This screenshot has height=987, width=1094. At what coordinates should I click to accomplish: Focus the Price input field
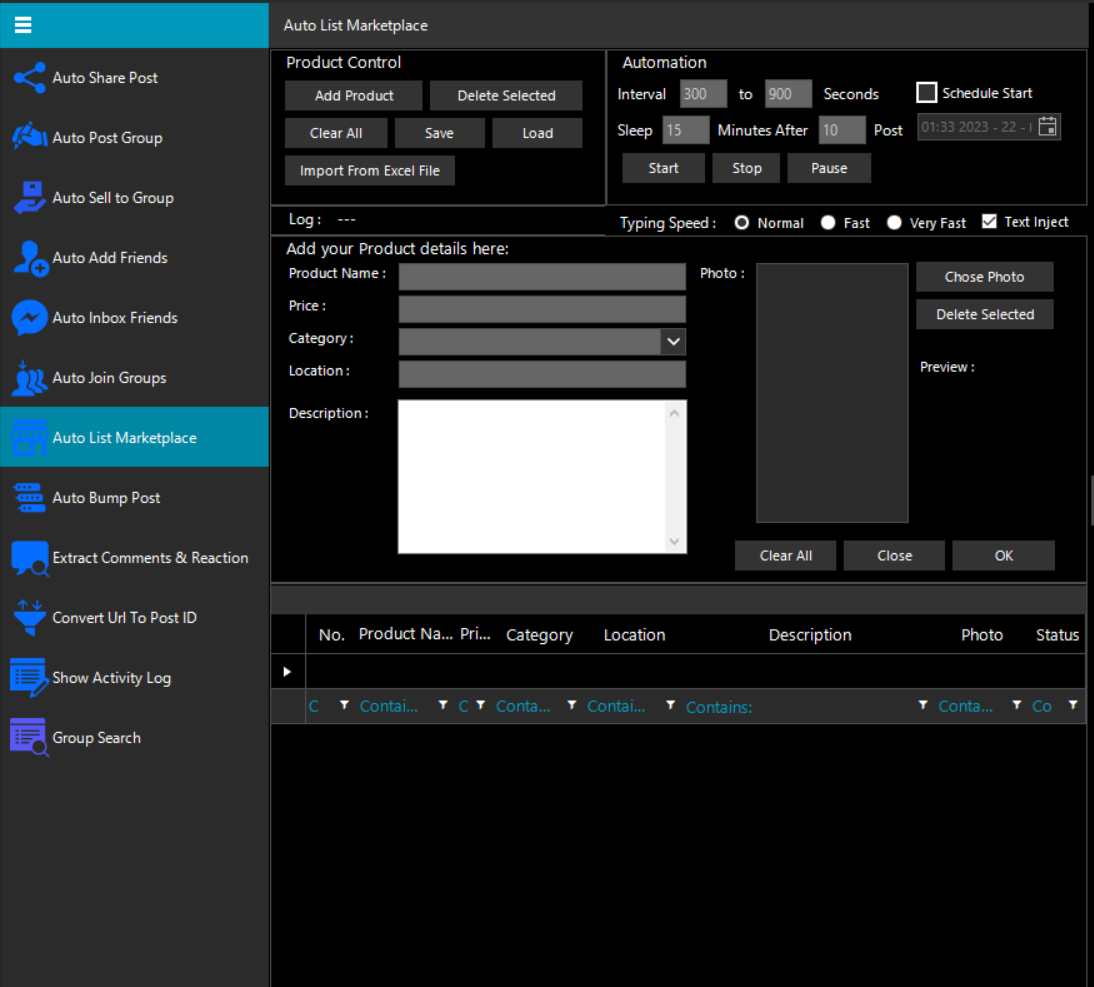pos(542,309)
